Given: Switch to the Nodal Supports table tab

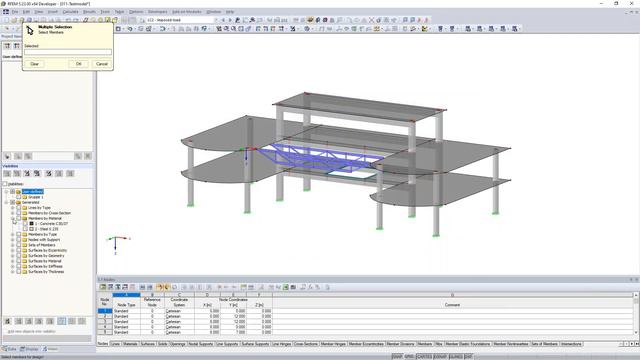Looking at the screenshot, I should [201, 344].
